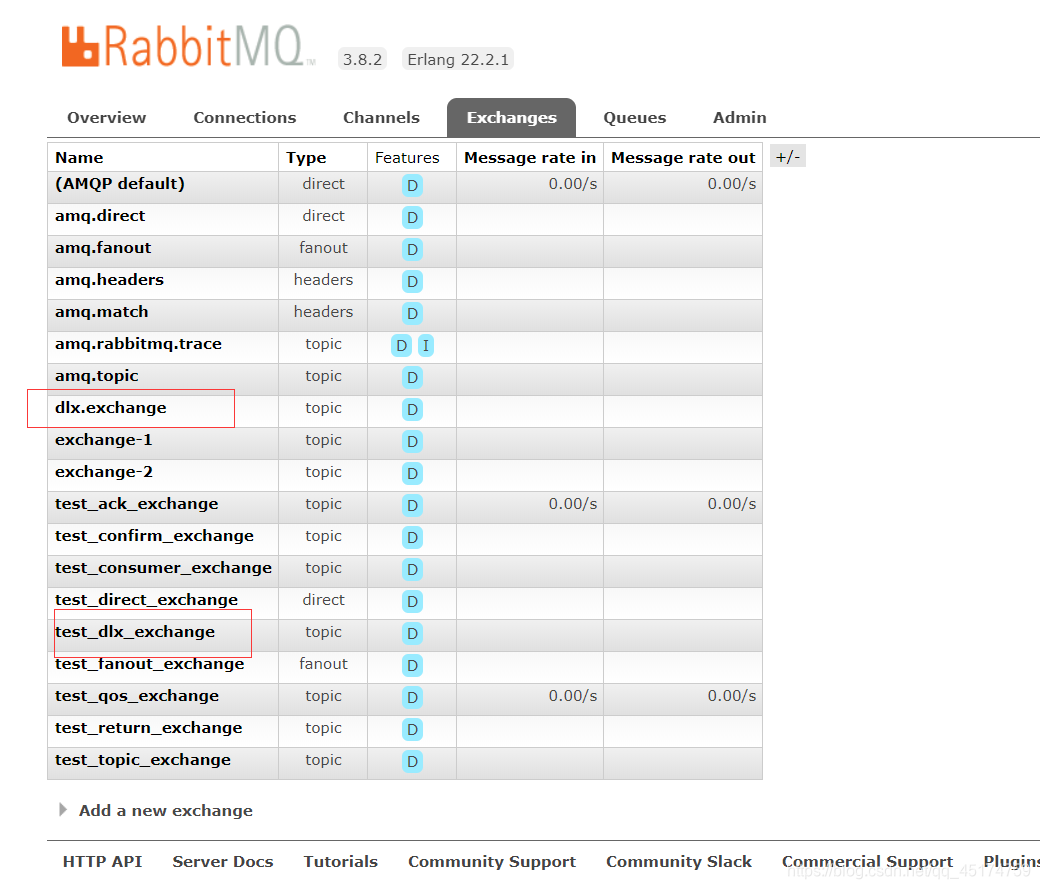Screen dimensions: 1040x889
Task: Click the D badge in amq.match row
Action: pyautogui.click(x=412, y=313)
